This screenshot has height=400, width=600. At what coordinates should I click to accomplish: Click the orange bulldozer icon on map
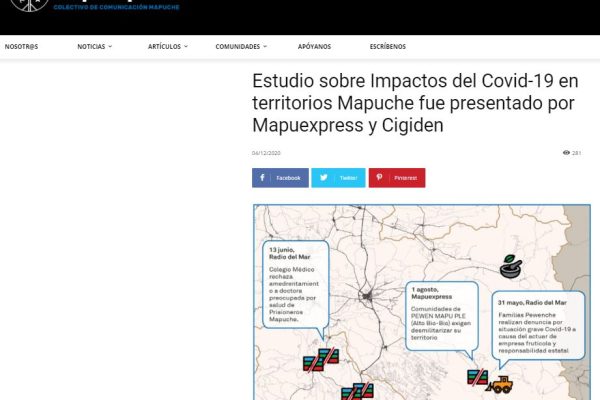pyautogui.click(x=500, y=385)
